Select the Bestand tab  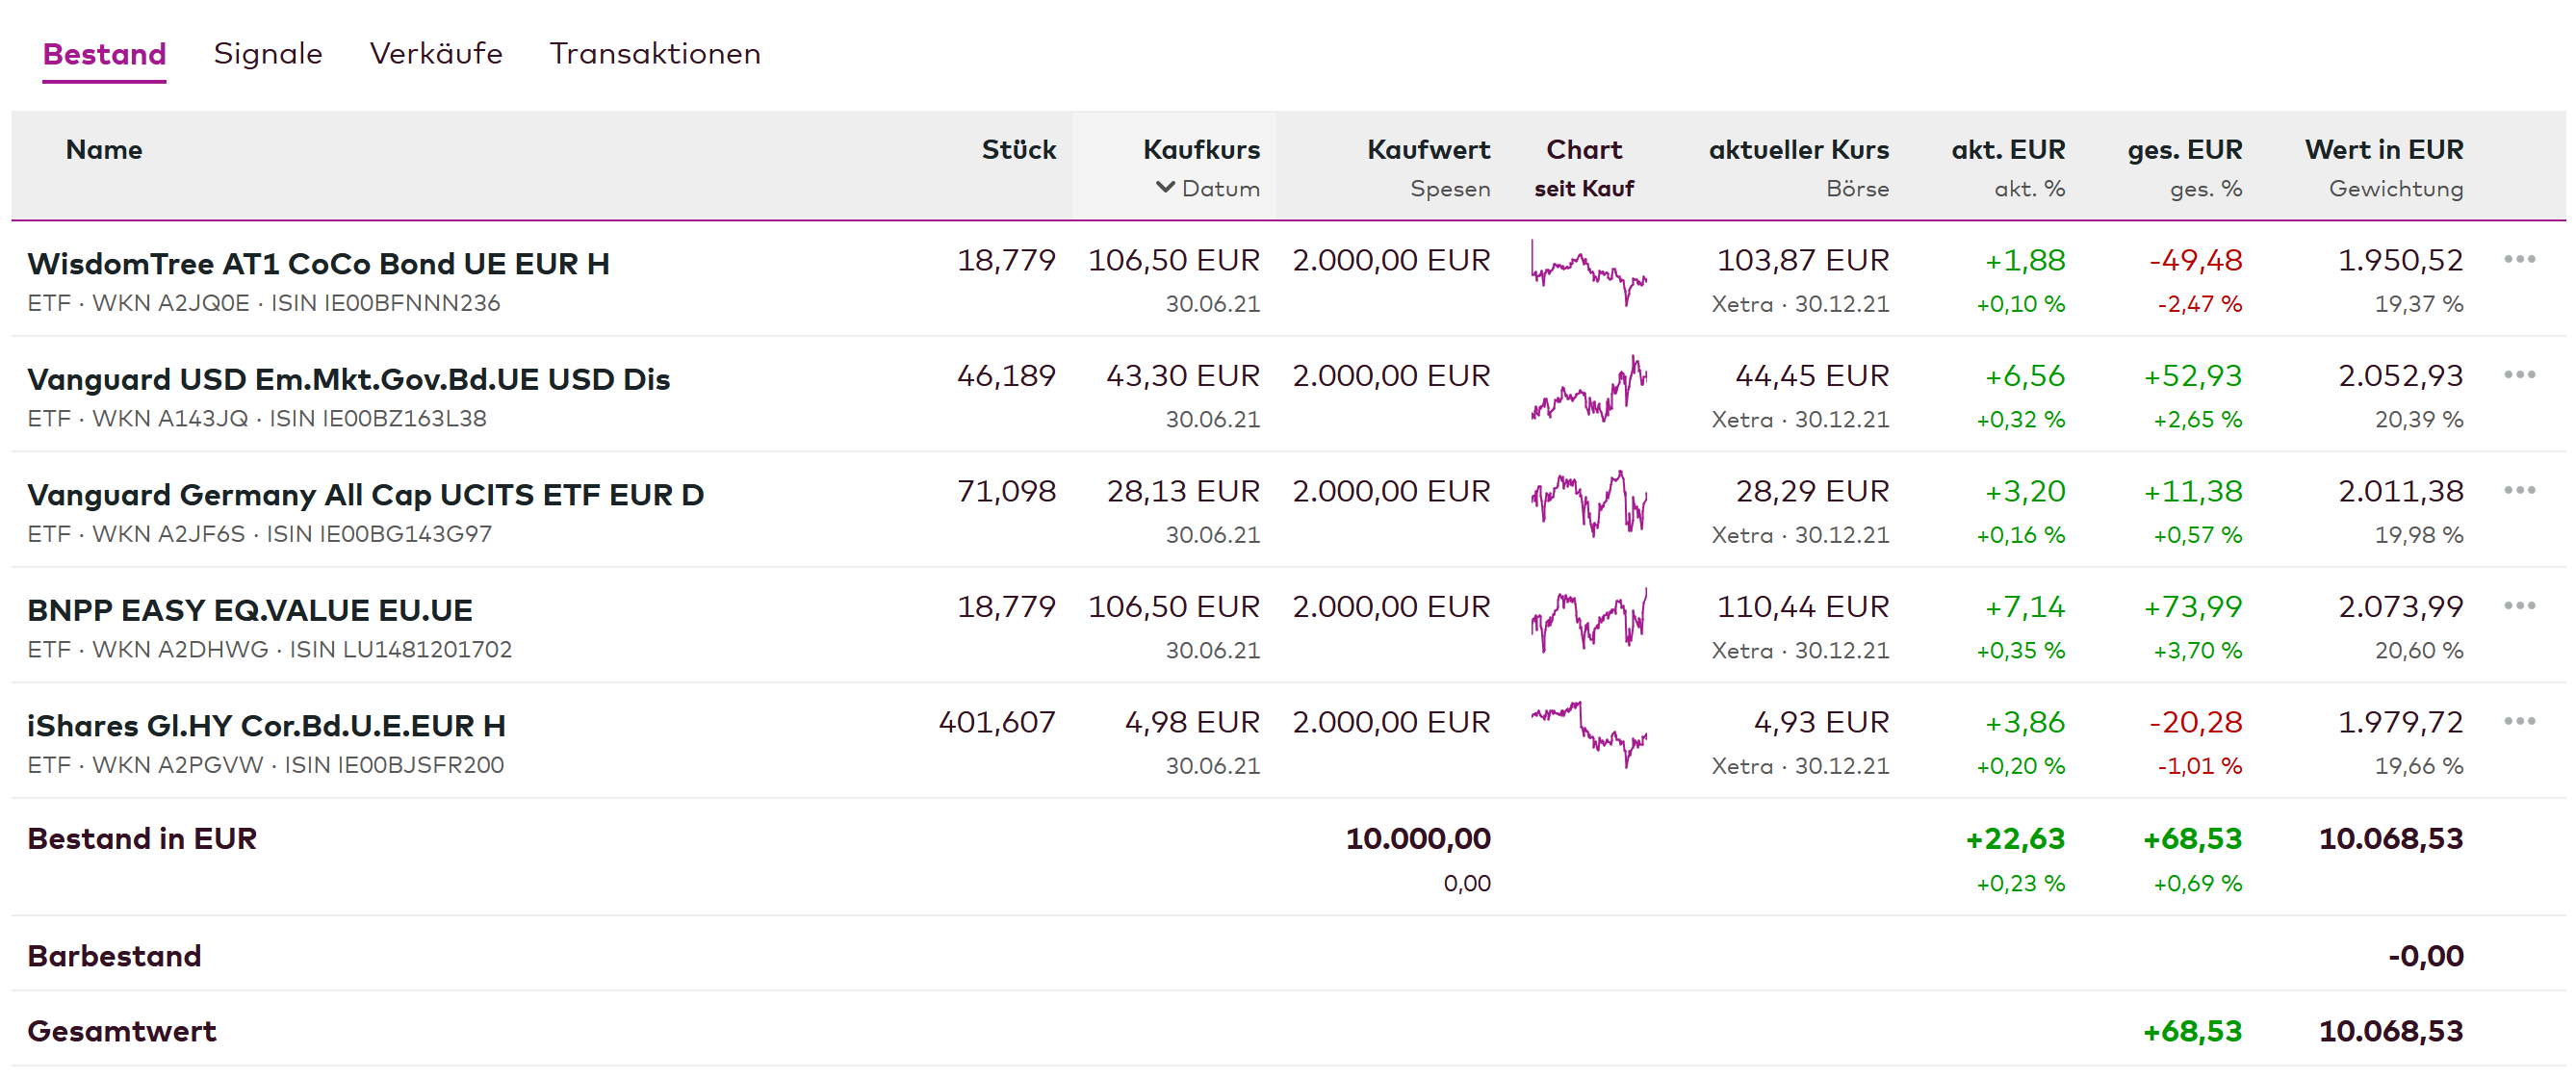pos(104,54)
